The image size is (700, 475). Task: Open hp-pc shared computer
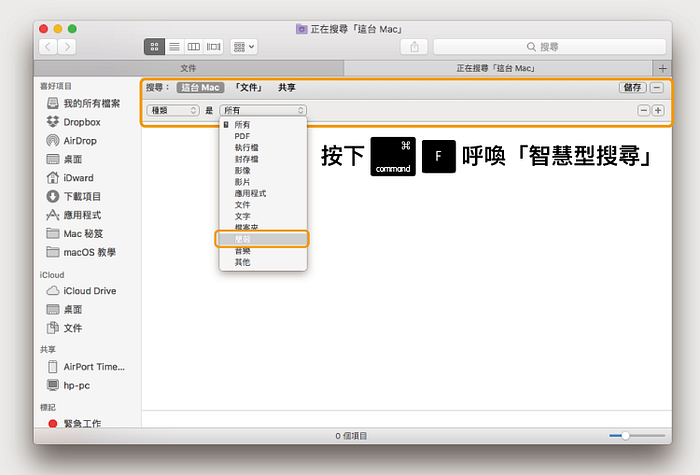pyautogui.click(x=68, y=385)
